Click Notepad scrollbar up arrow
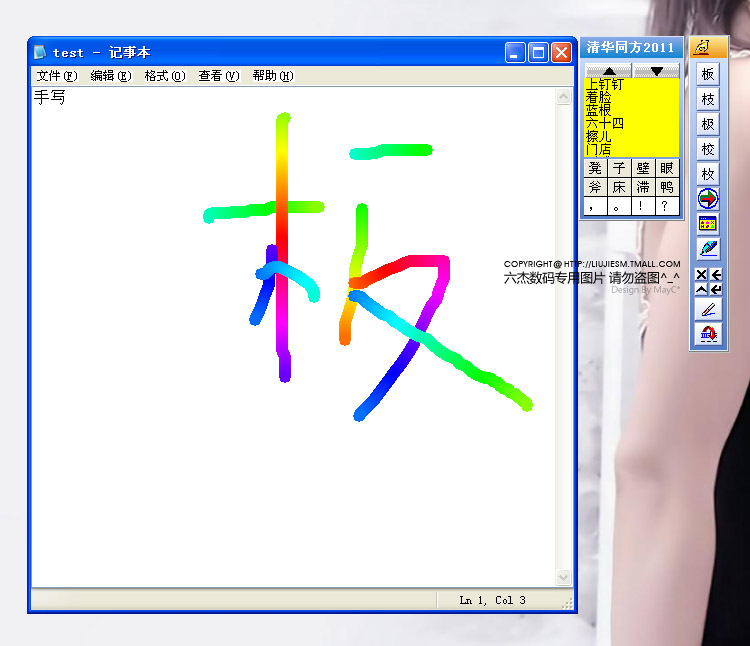This screenshot has height=646, width=750. click(x=563, y=97)
